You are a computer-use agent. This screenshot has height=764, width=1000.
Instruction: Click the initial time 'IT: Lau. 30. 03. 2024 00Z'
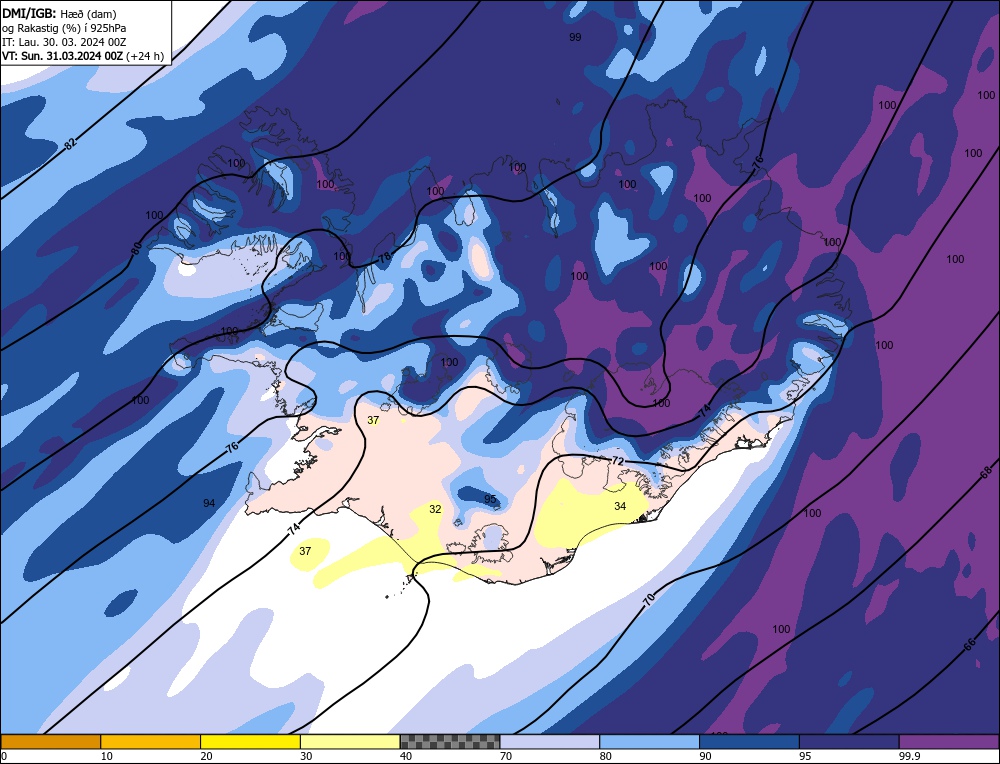click(64, 42)
